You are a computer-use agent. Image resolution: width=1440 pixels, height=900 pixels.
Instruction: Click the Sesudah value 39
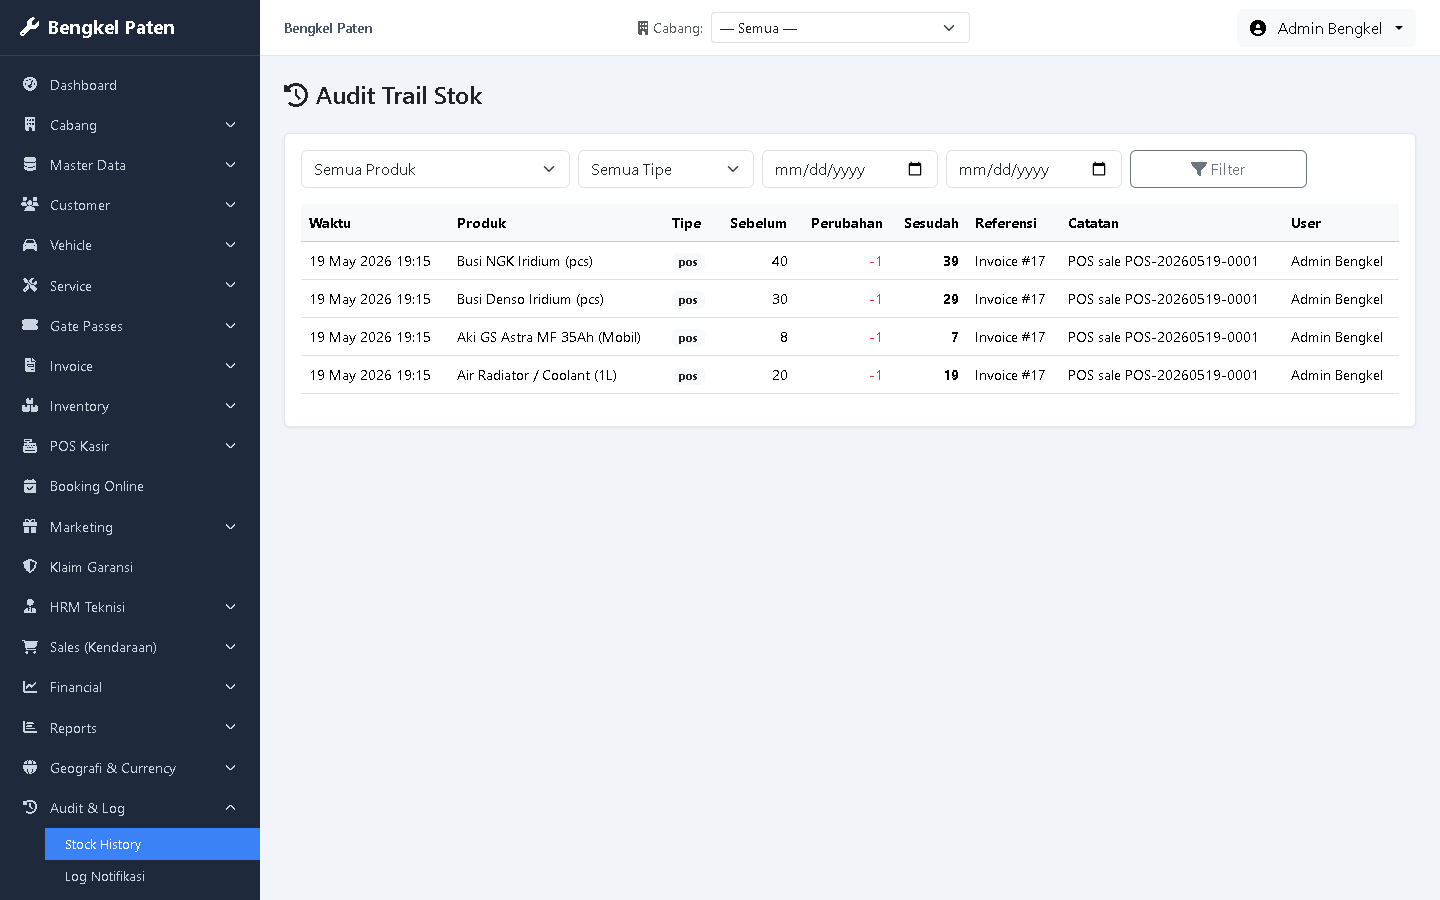(951, 261)
